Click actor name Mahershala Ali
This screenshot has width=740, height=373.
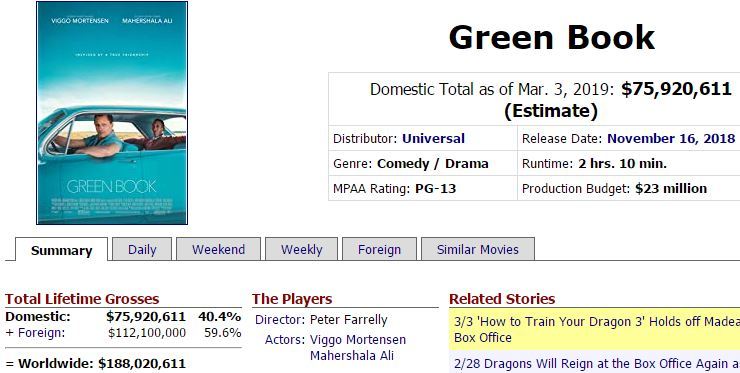click(x=352, y=356)
